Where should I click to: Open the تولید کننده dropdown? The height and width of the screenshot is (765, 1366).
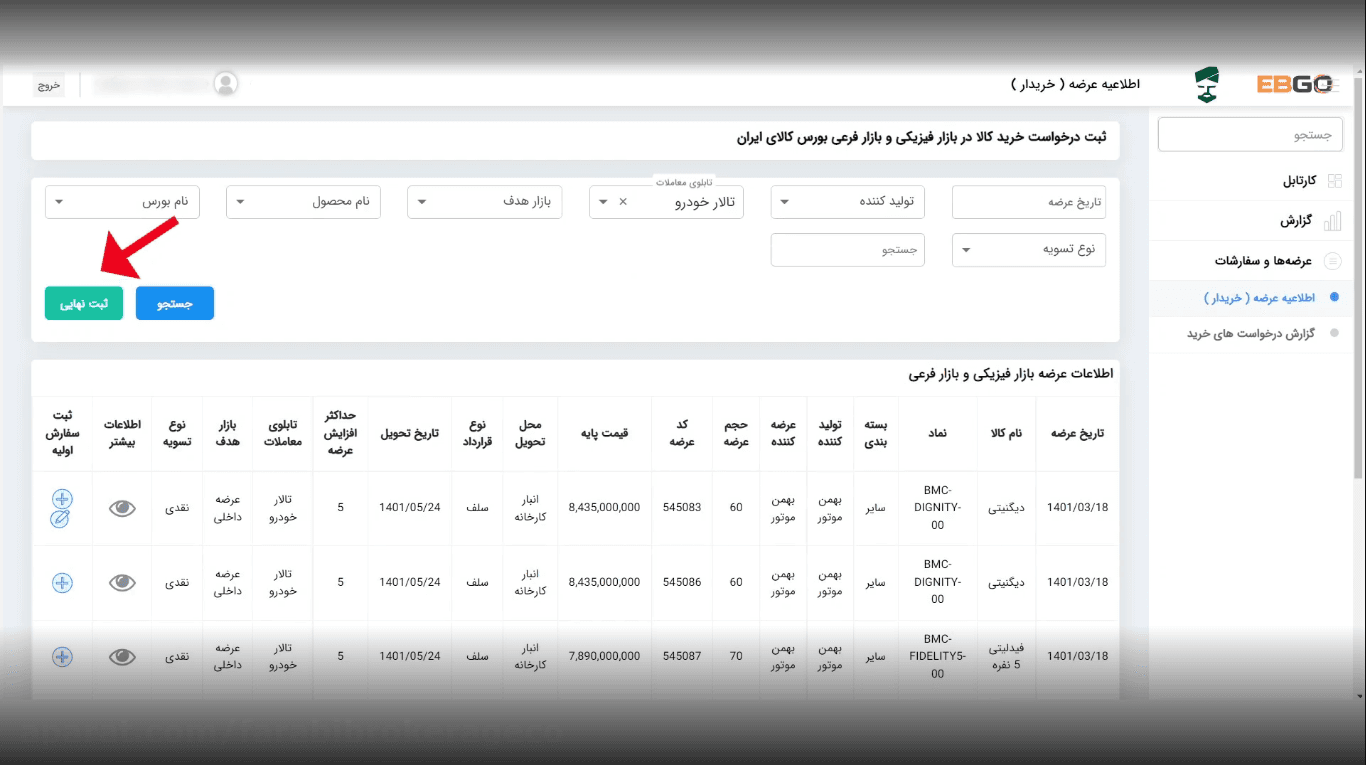click(848, 201)
